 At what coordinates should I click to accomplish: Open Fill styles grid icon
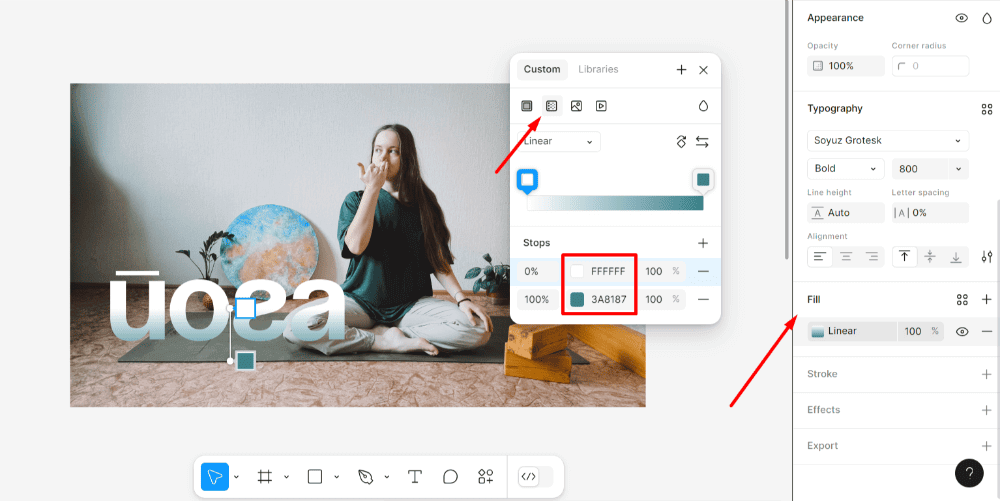(962, 300)
